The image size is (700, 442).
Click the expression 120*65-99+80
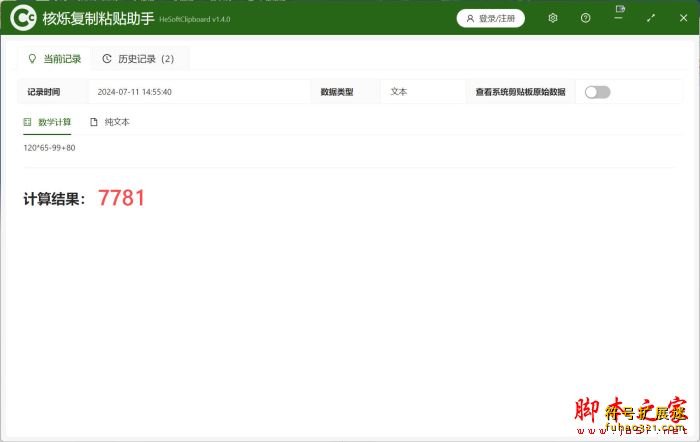(49, 148)
